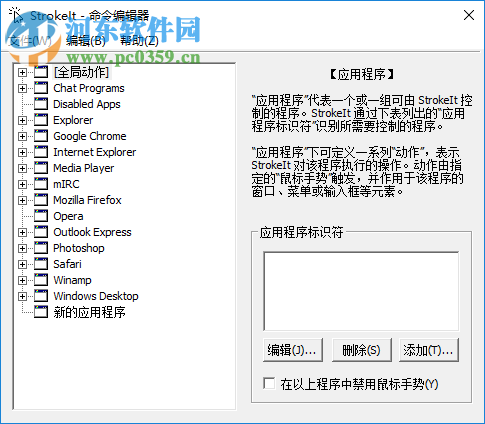This screenshot has height=424, width=485.
Task: Select Windows Desktop in the tree
Action: click(x=96, y=296)
